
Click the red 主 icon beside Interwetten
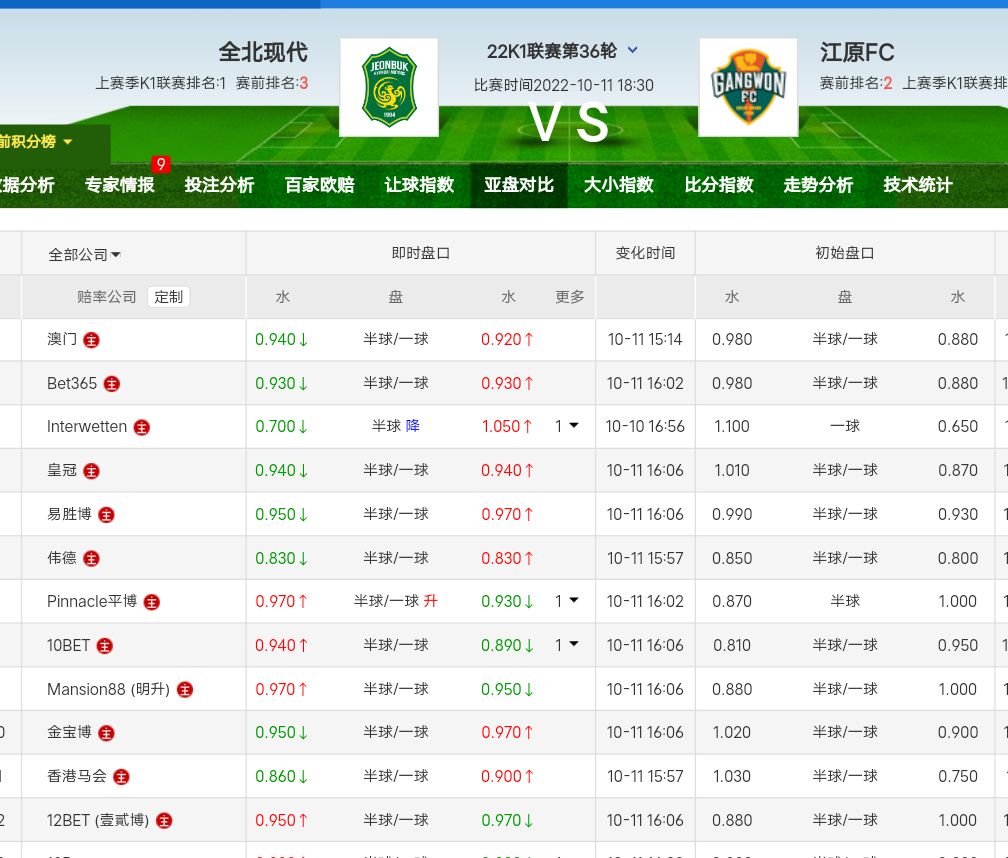click(x=142, y=427)
